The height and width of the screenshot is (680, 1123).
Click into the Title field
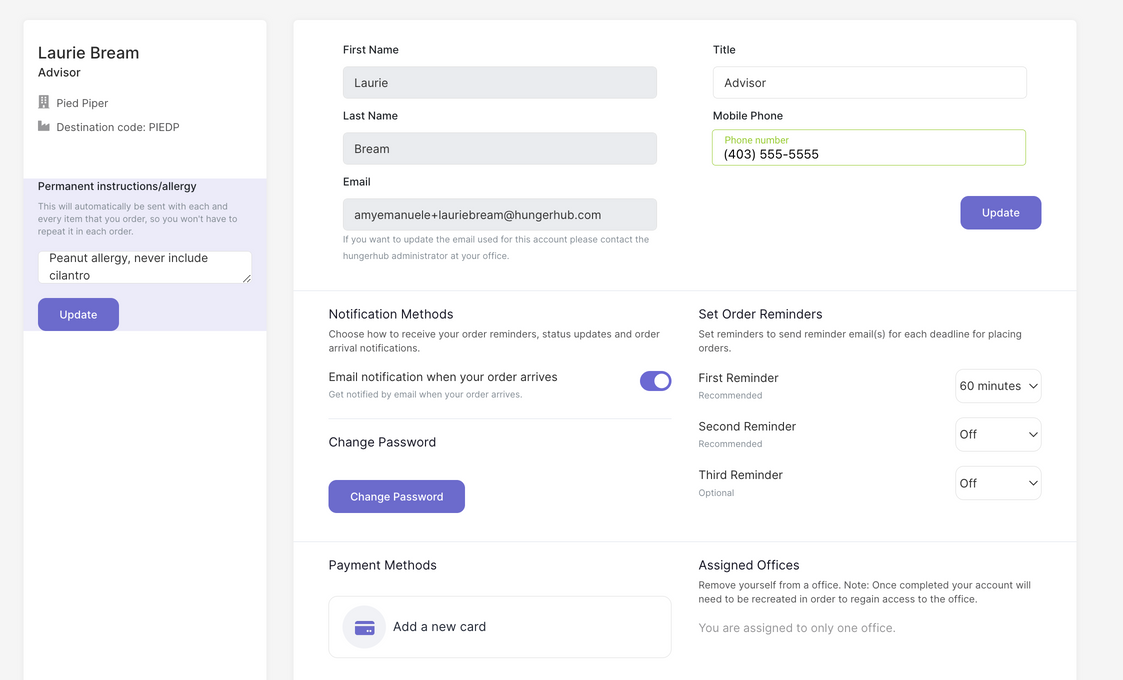[x=869, y=83]
